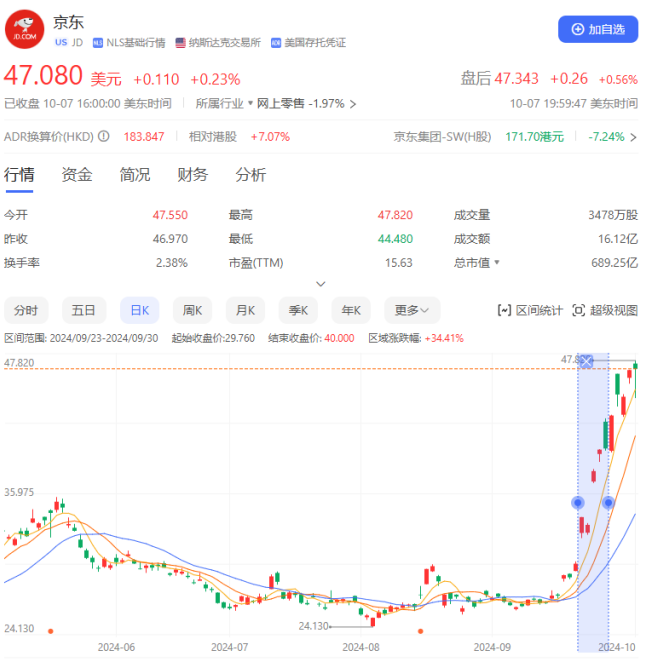Screen dimensions: 645x661
Task: Click the 纳斯达克交易所 flag icon
Action: [180, 43]
